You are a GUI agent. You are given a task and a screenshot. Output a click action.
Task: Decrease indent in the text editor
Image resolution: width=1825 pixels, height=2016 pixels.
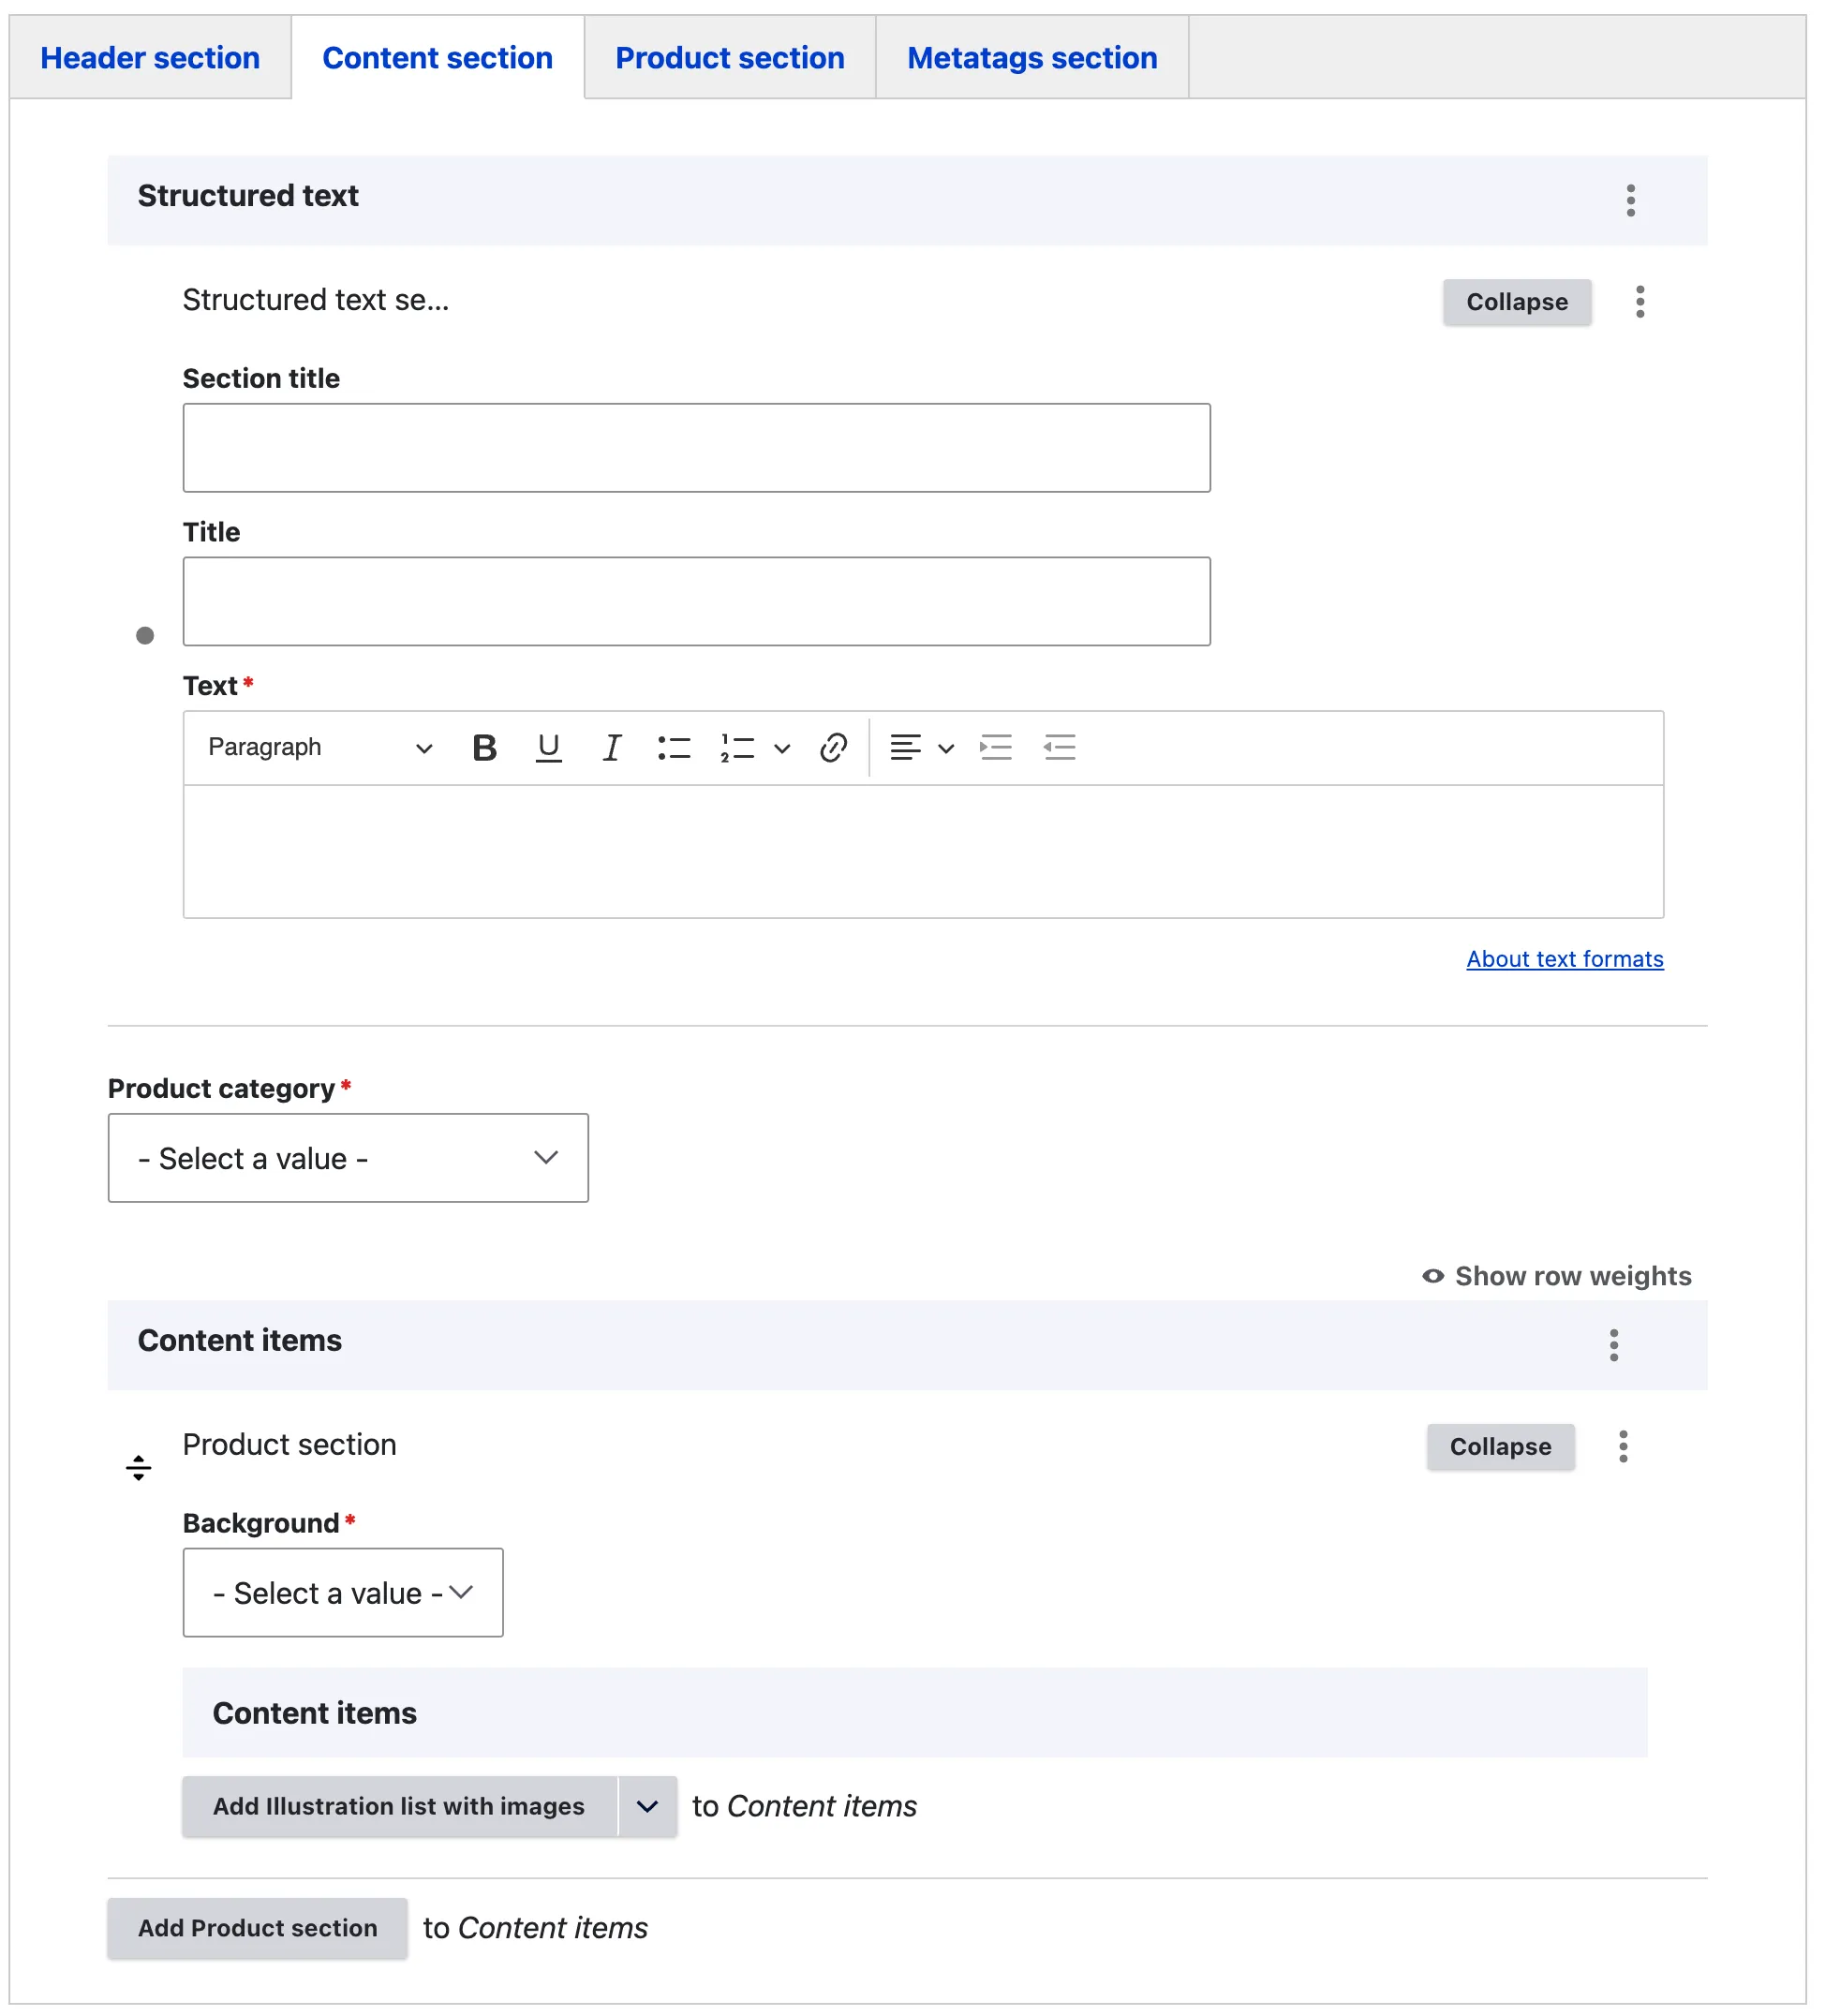[1059, 748]
